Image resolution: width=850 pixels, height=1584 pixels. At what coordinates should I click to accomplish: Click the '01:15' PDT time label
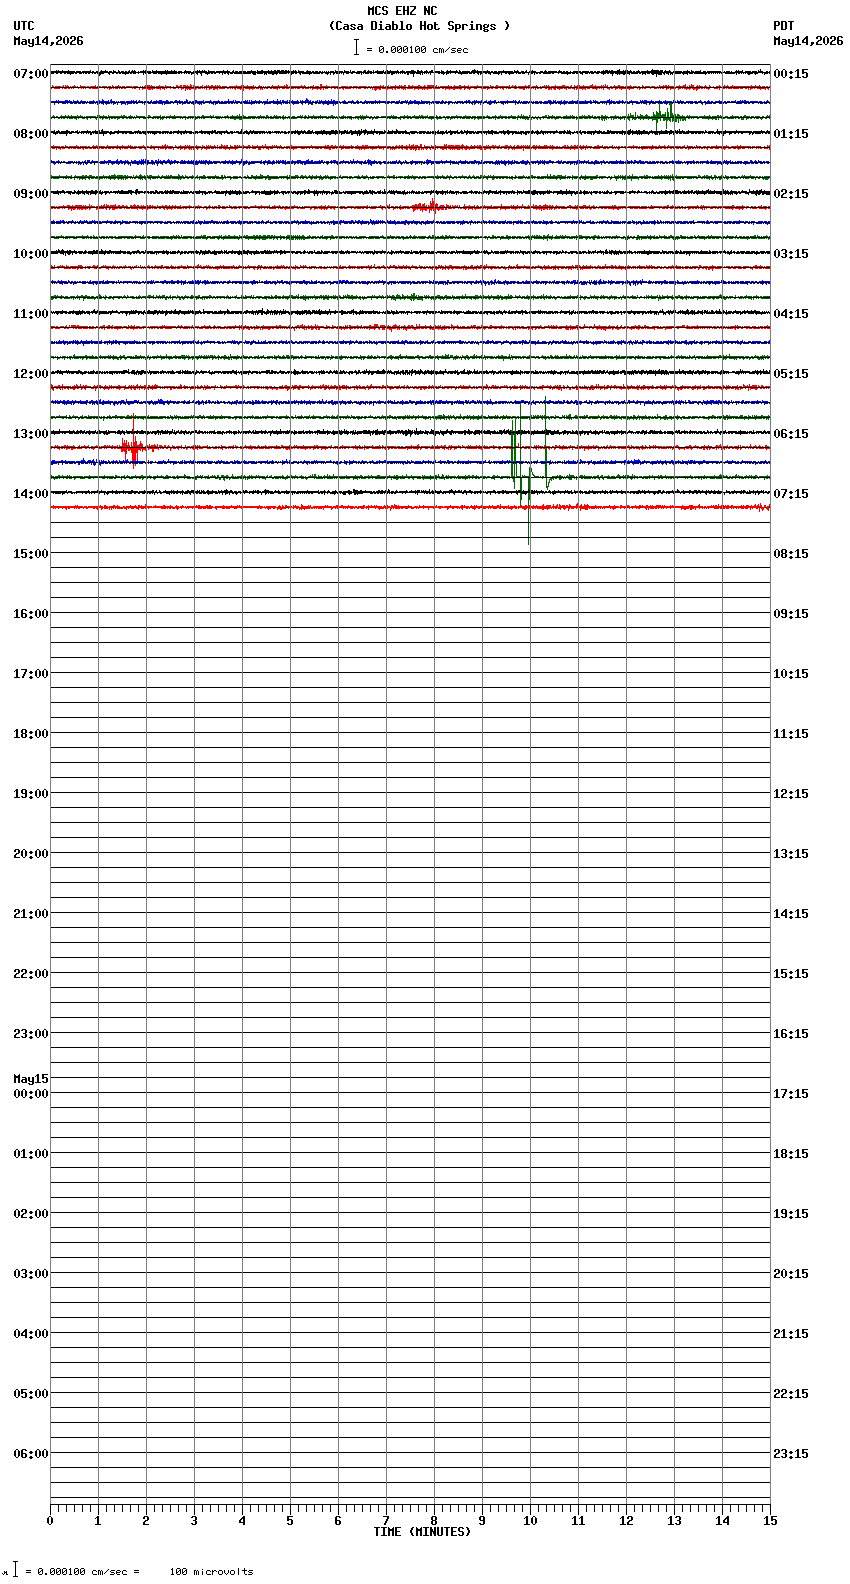(791, 134)
